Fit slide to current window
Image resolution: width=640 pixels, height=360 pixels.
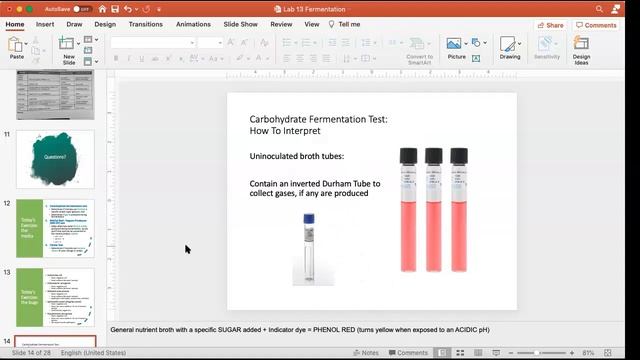(x=607, y=353)
